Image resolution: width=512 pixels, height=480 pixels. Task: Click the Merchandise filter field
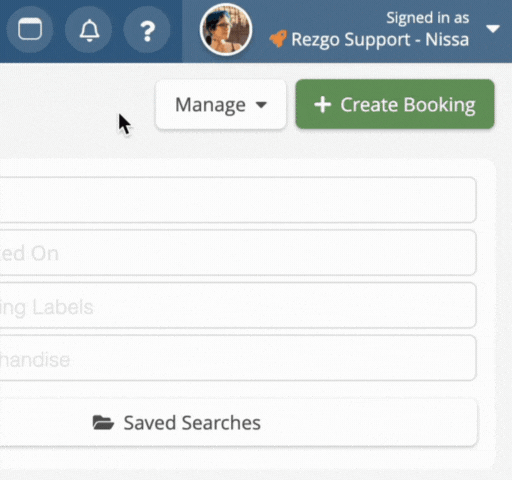(x=238, y=358)
